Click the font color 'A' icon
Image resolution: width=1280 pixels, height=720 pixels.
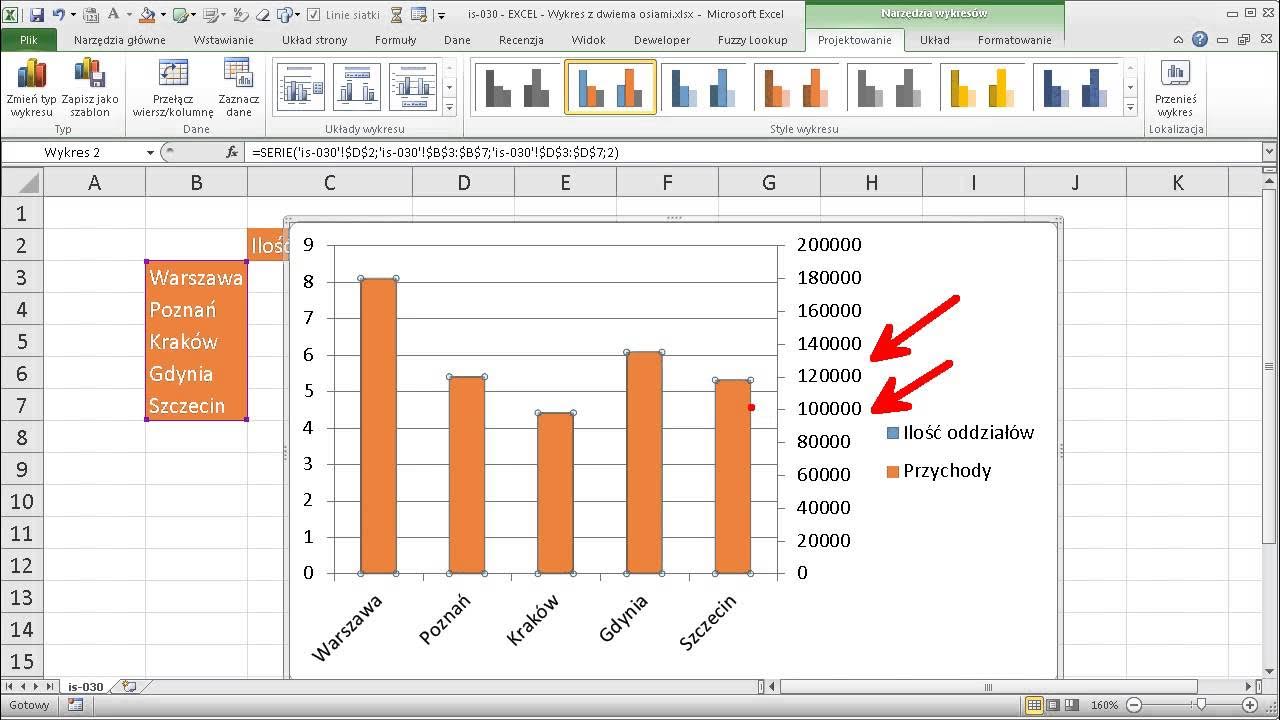114,14
